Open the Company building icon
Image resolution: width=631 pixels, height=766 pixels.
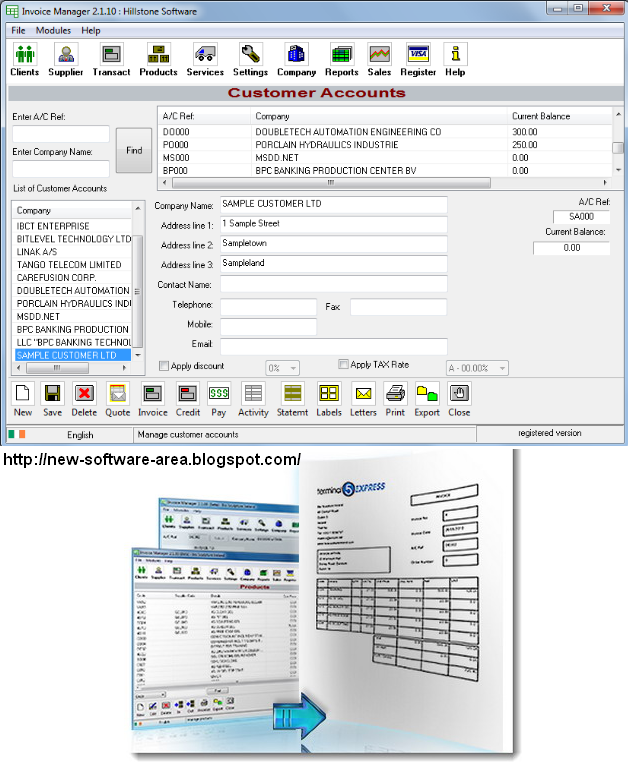(x=296, y=54)
